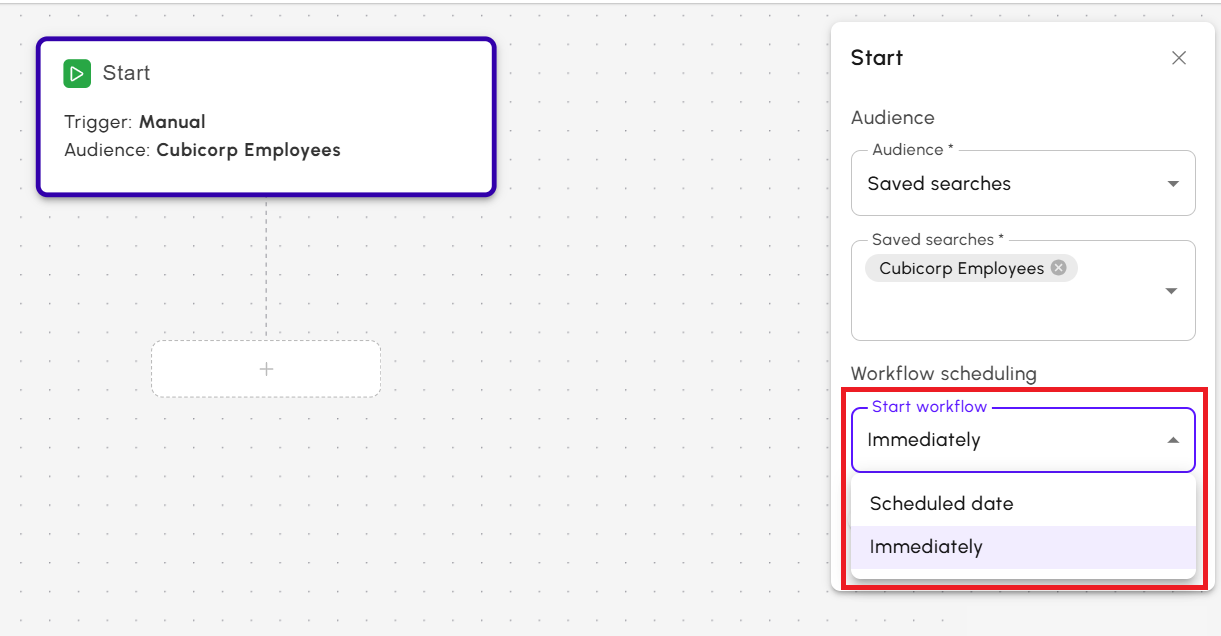Click the plus icon to add a step

(x=266, y=369)
